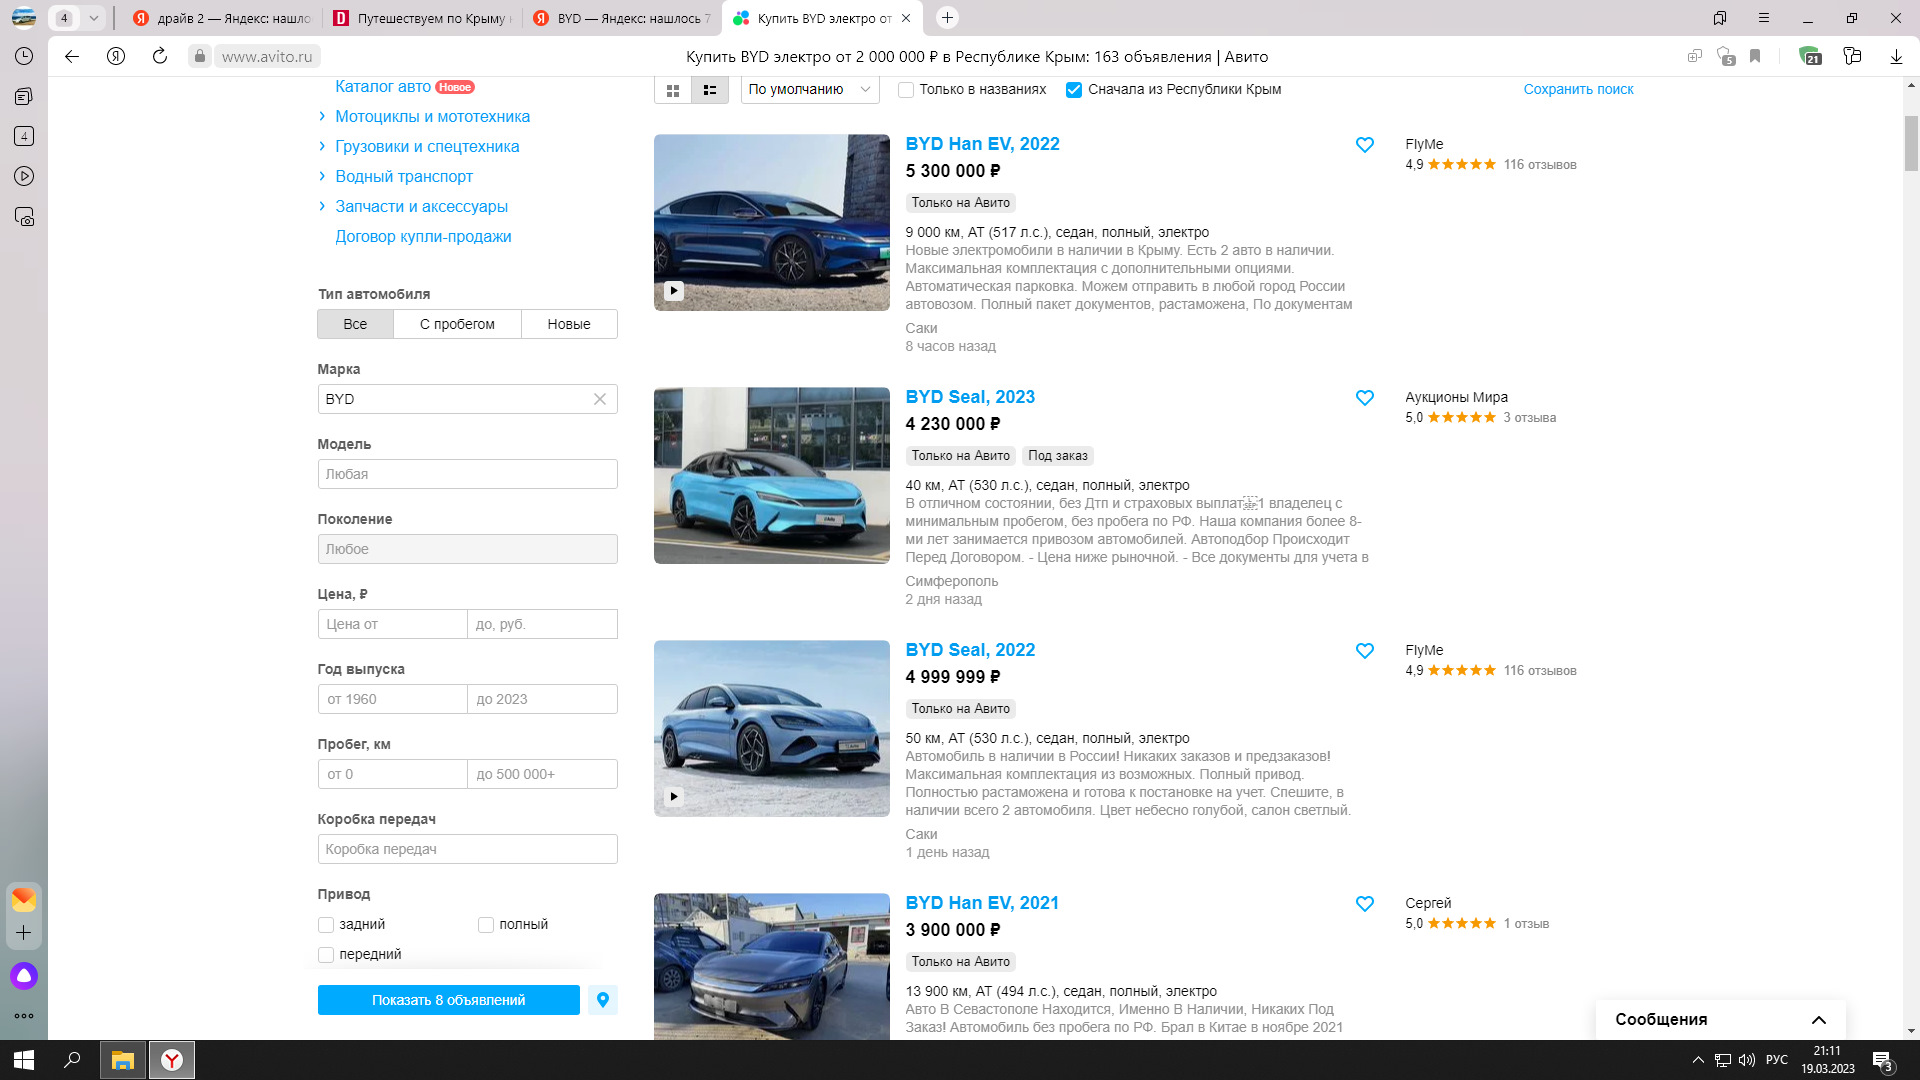Open Yandex Mail icon in sidebar
Screen dimensions: 1920x1080
24,899
